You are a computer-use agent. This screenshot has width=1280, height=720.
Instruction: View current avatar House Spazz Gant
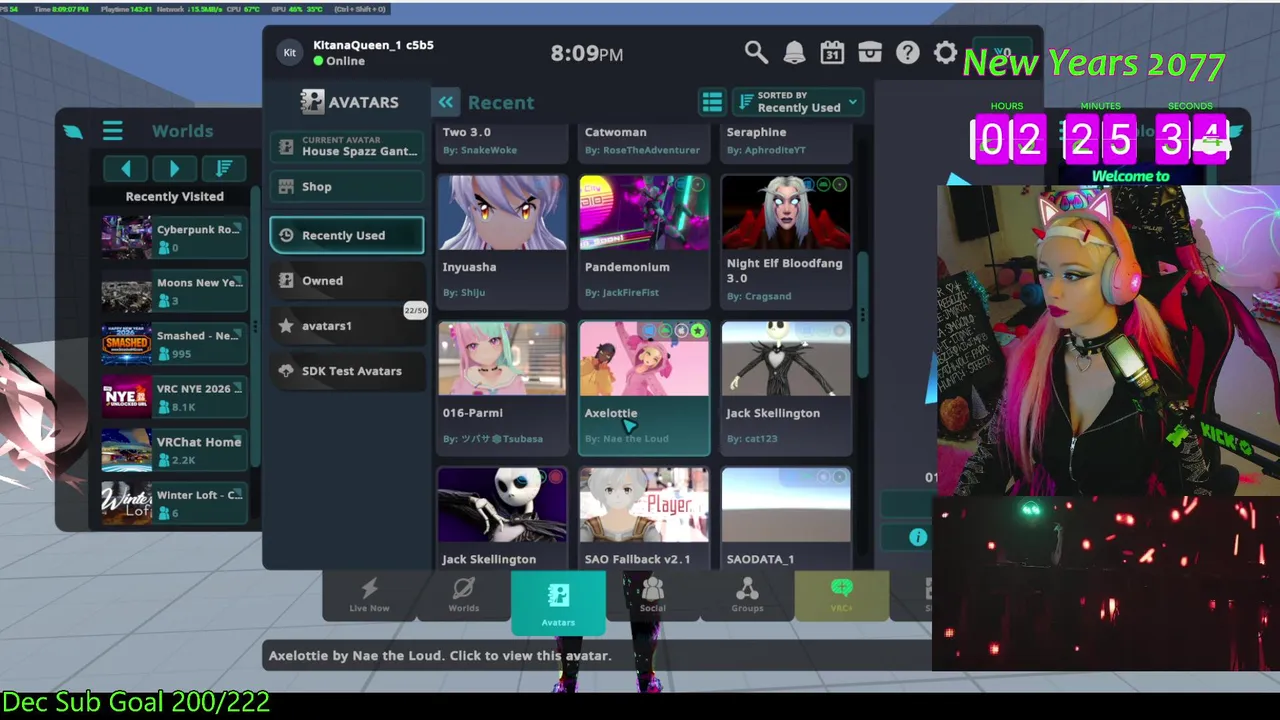point(347,146)
